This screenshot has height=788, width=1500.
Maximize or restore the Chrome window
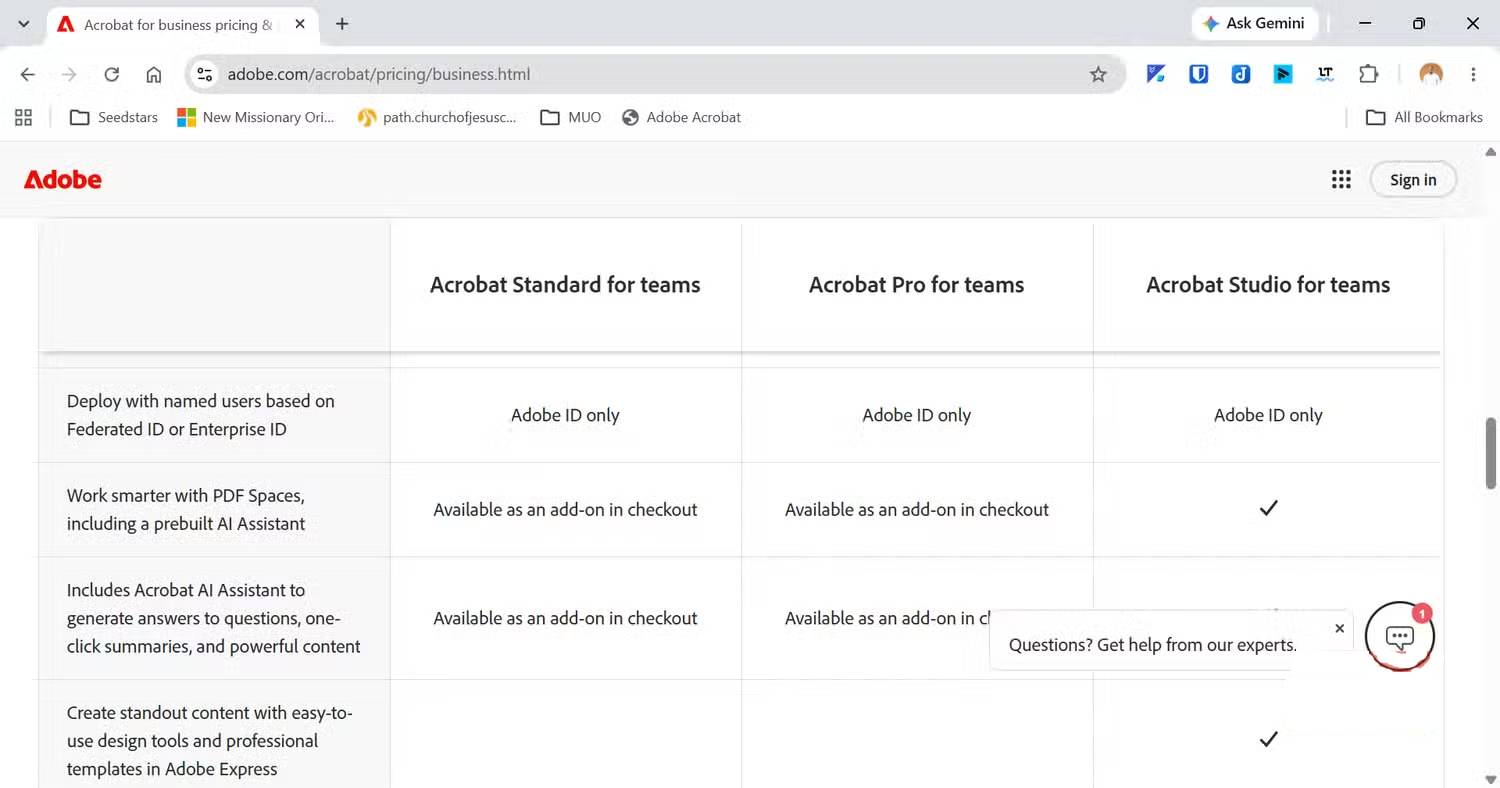[x=1419, y=24]
